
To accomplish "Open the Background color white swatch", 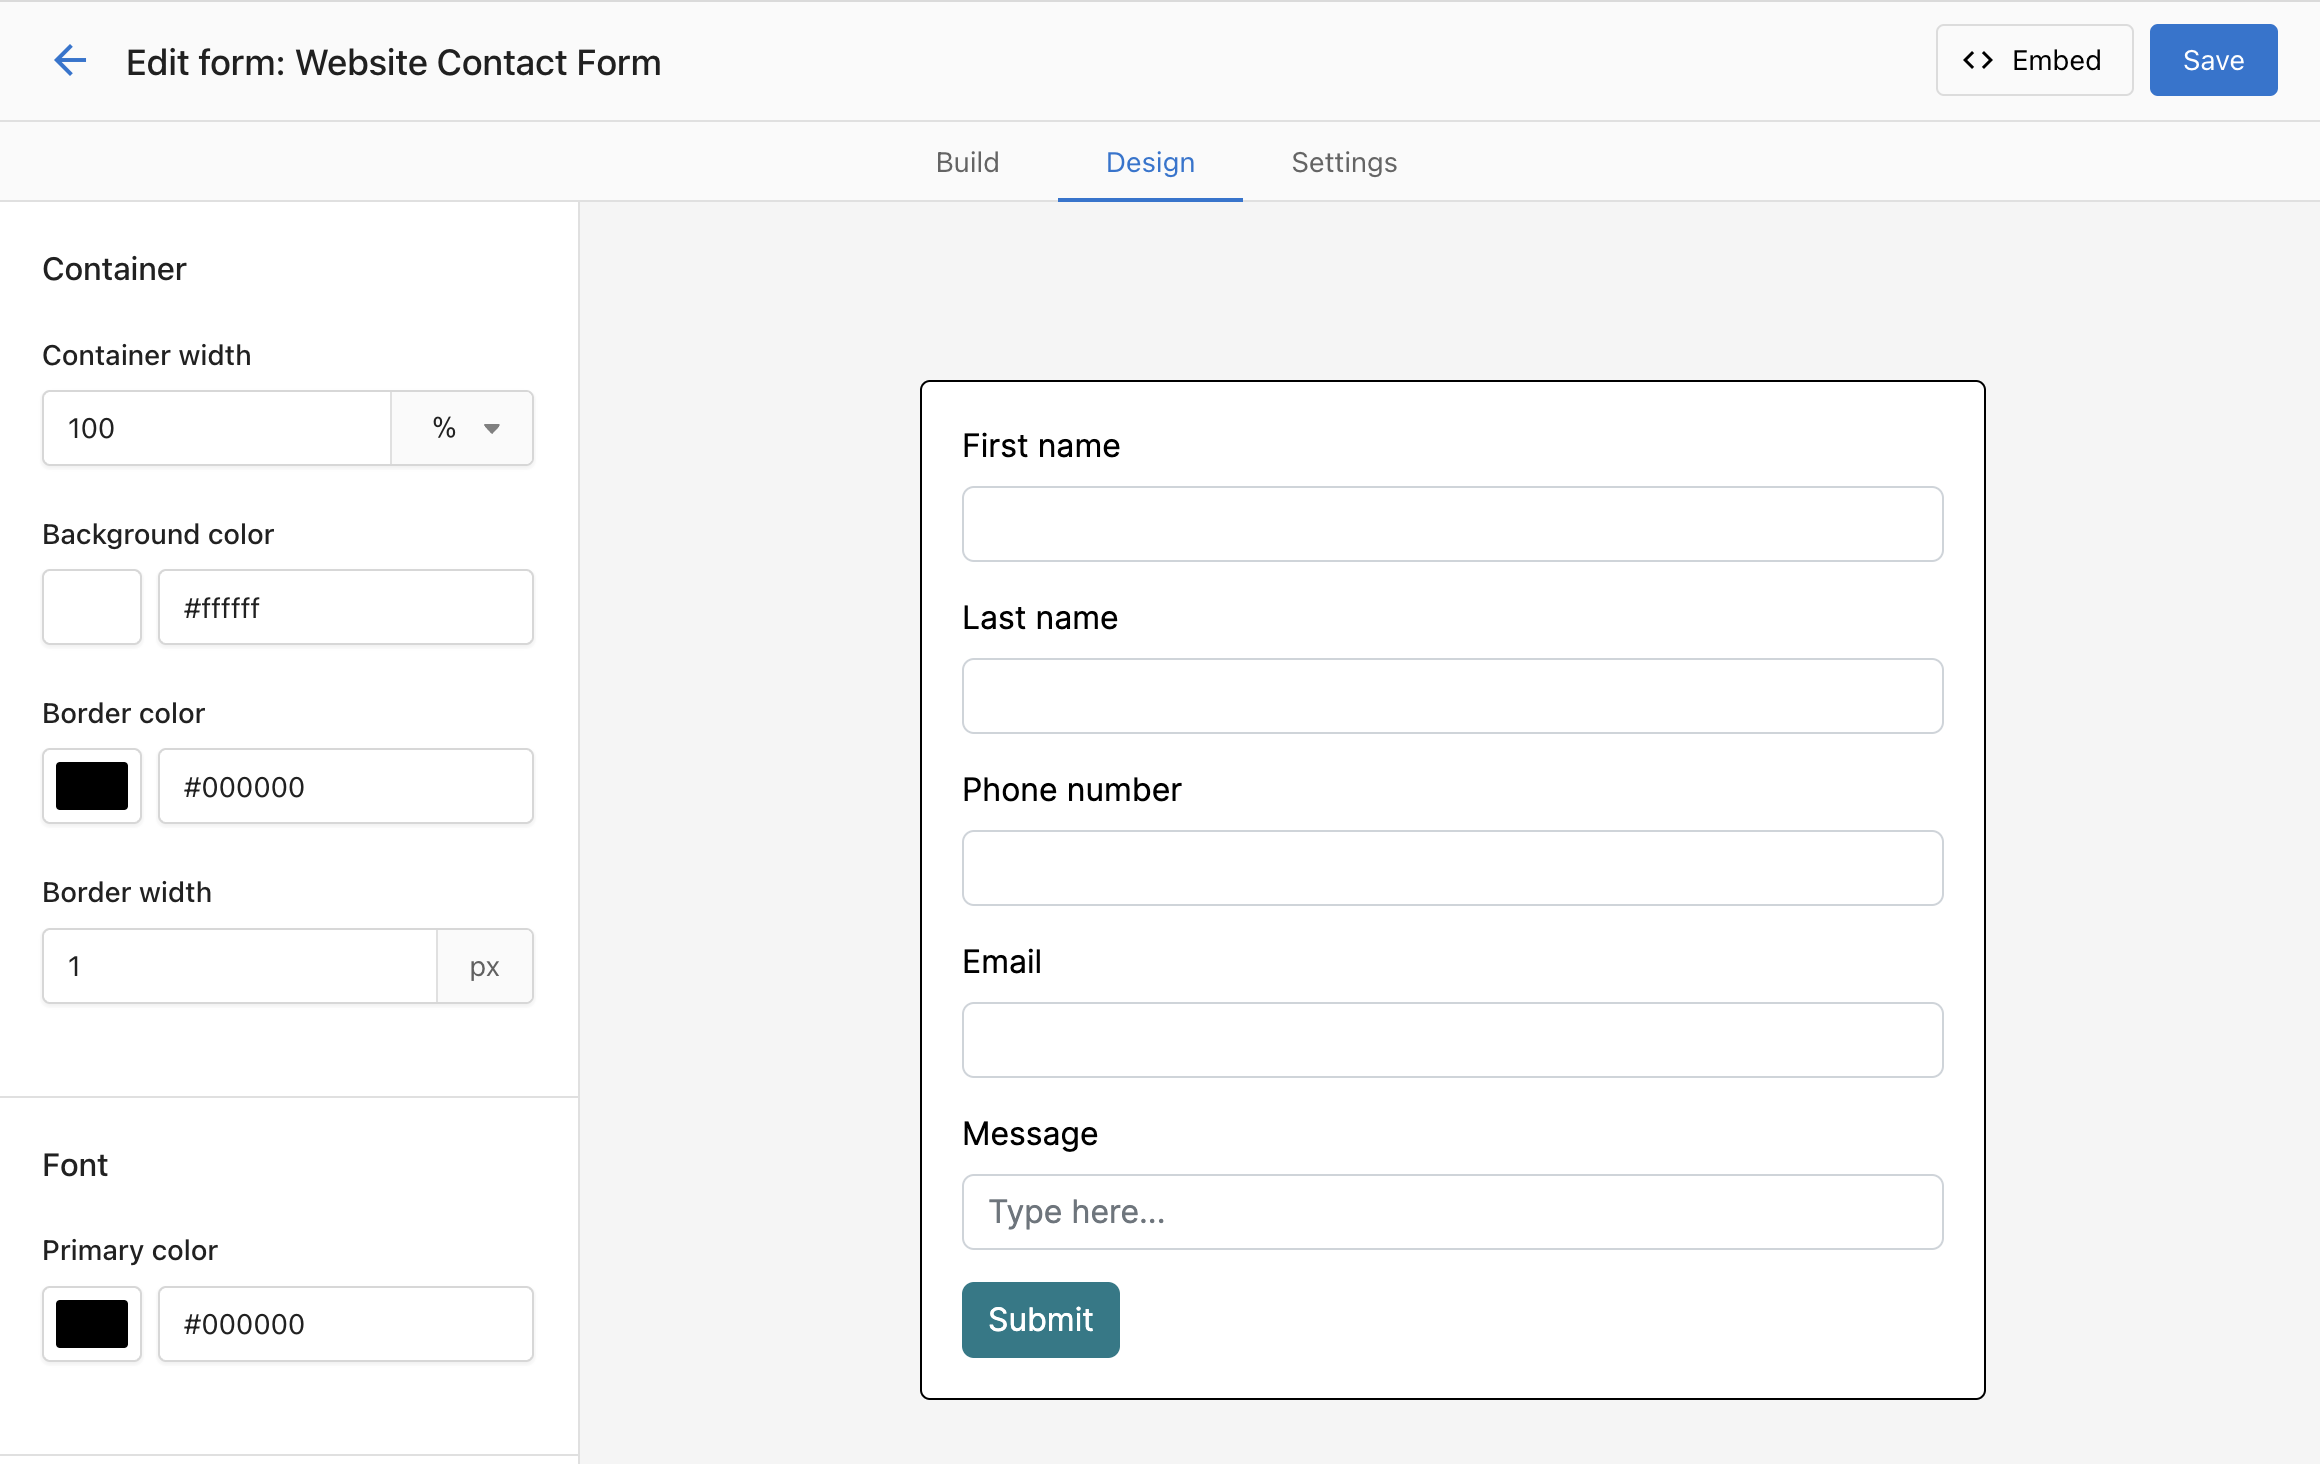I will coord(92,607).
